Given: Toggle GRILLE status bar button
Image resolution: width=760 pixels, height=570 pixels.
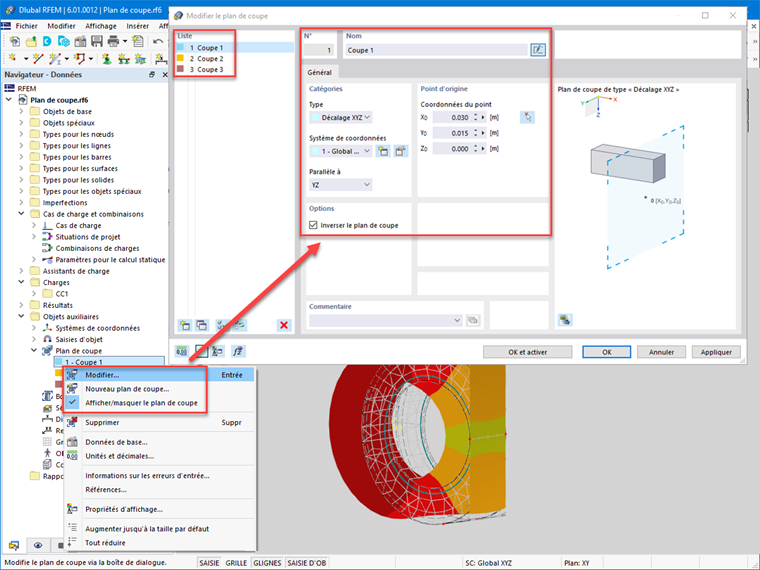Looking at the screenshot, I should tap(236, 563).
